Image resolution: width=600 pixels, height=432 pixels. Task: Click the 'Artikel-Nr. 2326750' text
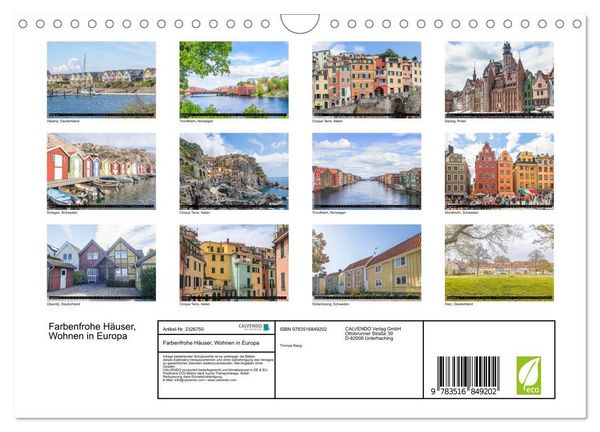click(x=183, y=329)
